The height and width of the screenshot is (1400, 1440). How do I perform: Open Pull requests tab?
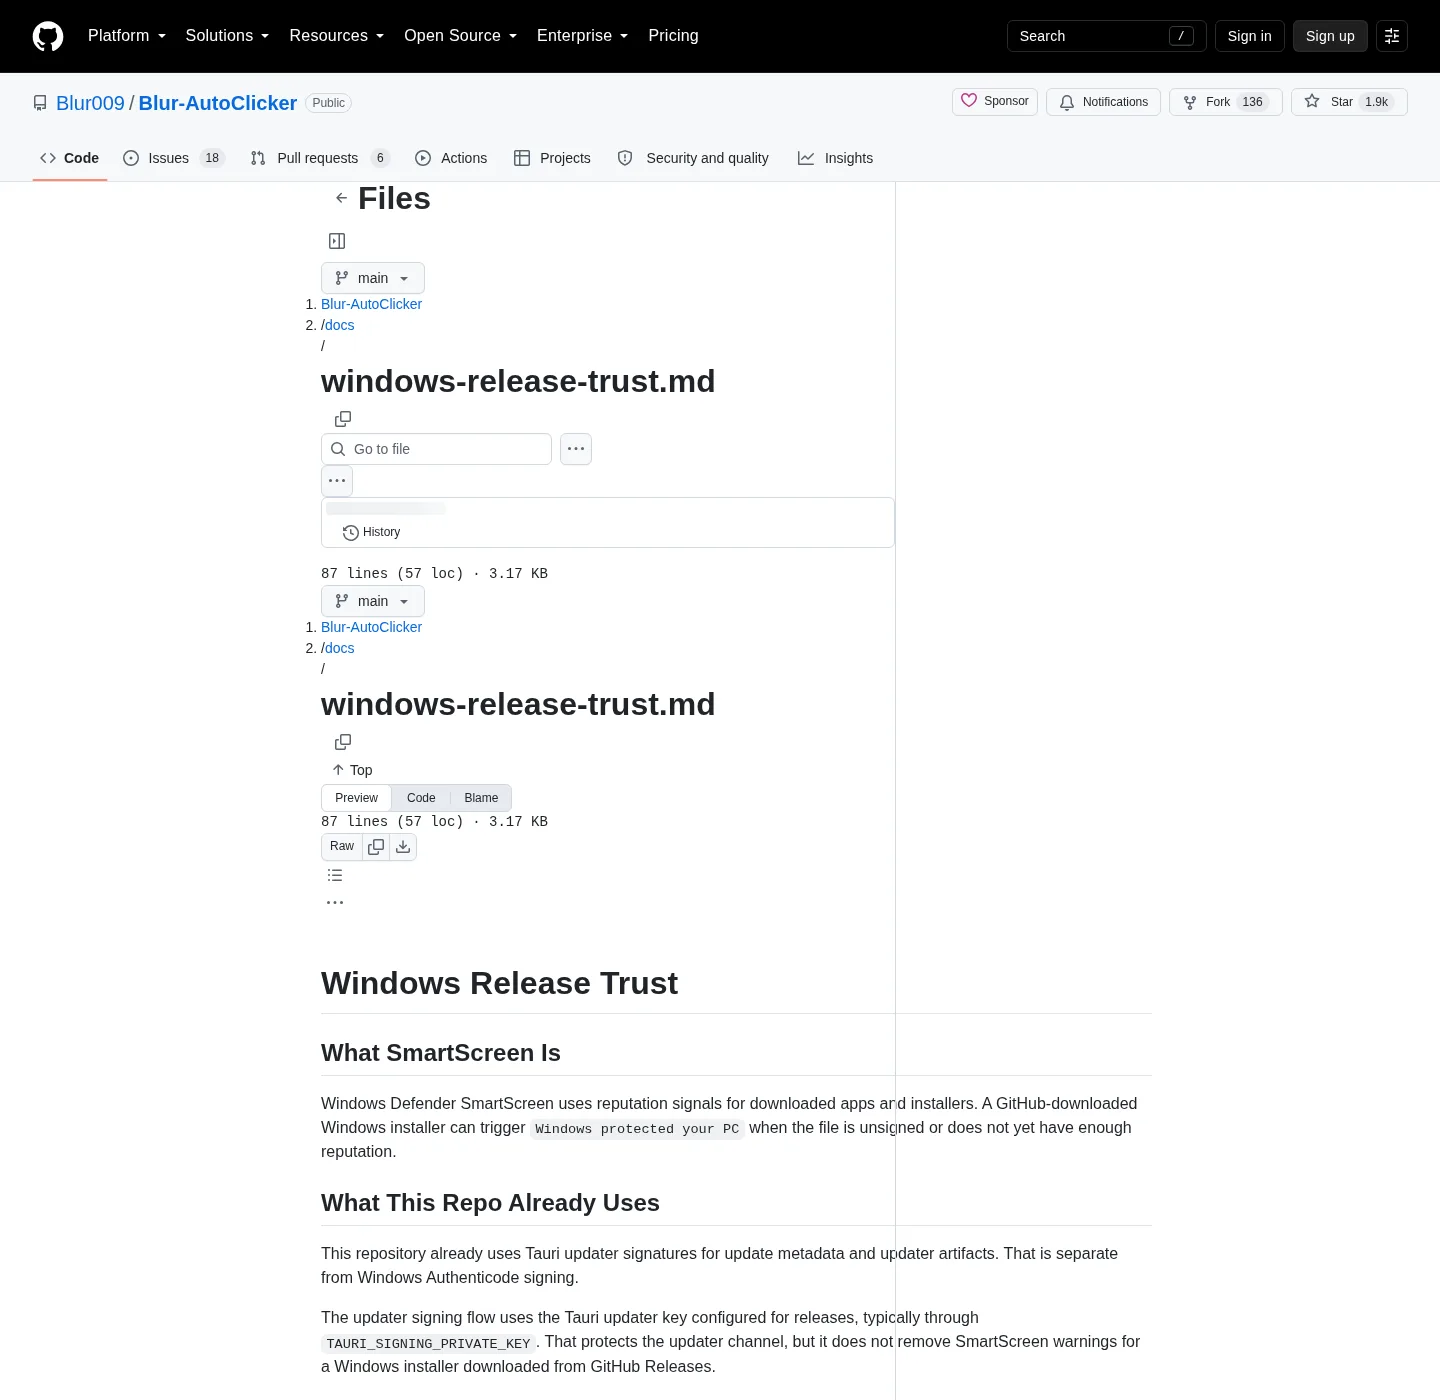point(320,158)
